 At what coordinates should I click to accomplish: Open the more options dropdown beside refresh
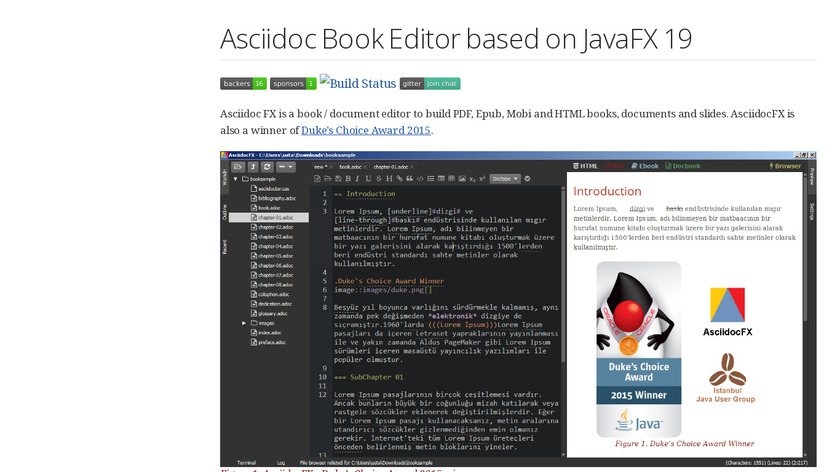click(286, 167)
